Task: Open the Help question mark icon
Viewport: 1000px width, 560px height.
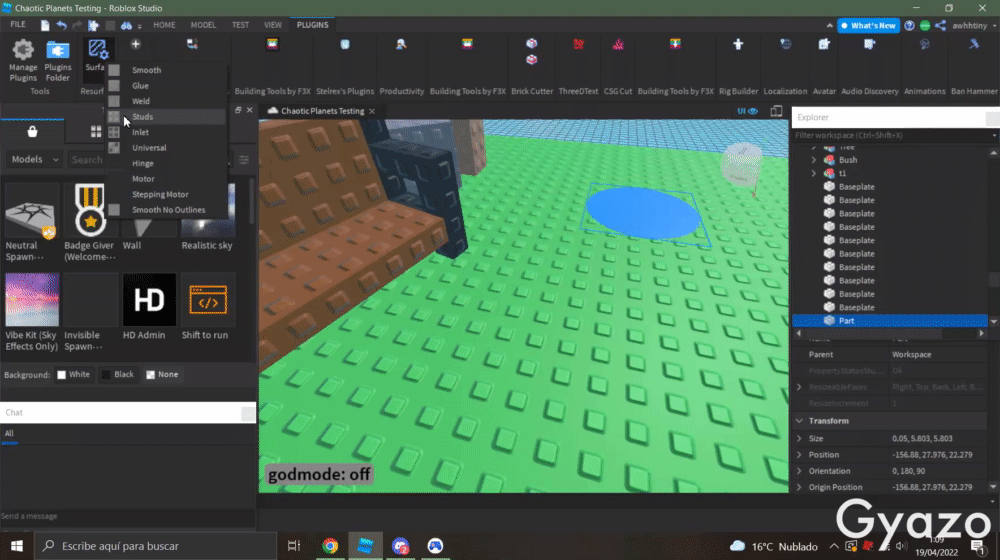Action: coord(909,26)
